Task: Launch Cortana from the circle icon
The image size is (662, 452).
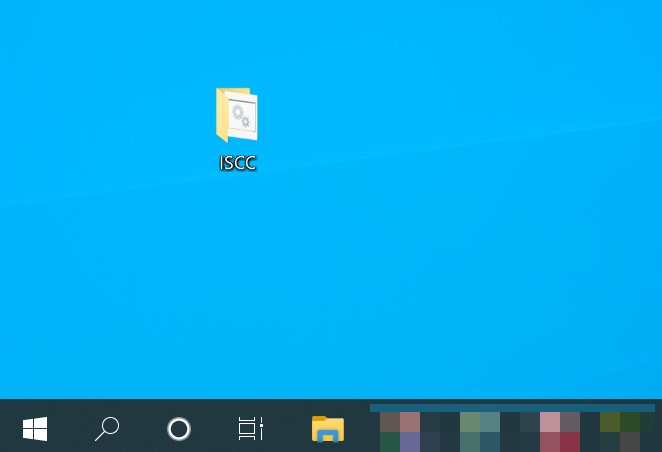Action: coord(178,429)
